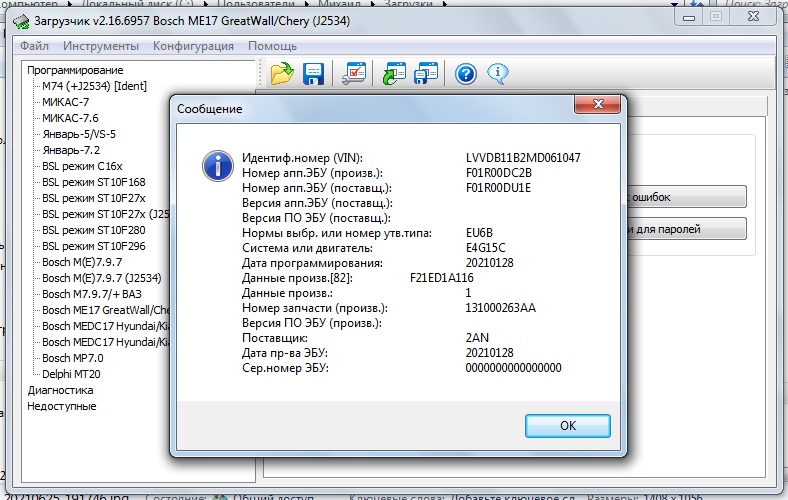
Task: Click the 'Дата программирования:' label
Action: click(312, 263)
